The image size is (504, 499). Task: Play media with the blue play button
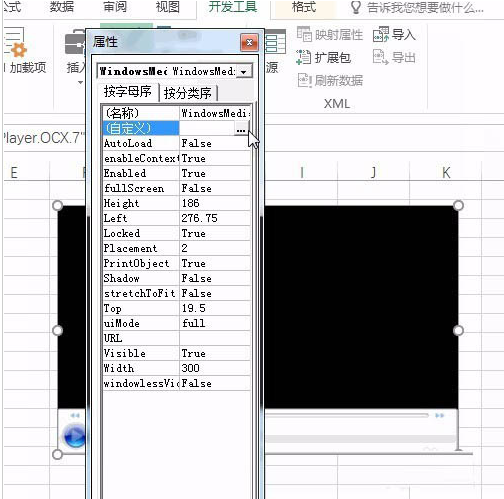(74, 436)
